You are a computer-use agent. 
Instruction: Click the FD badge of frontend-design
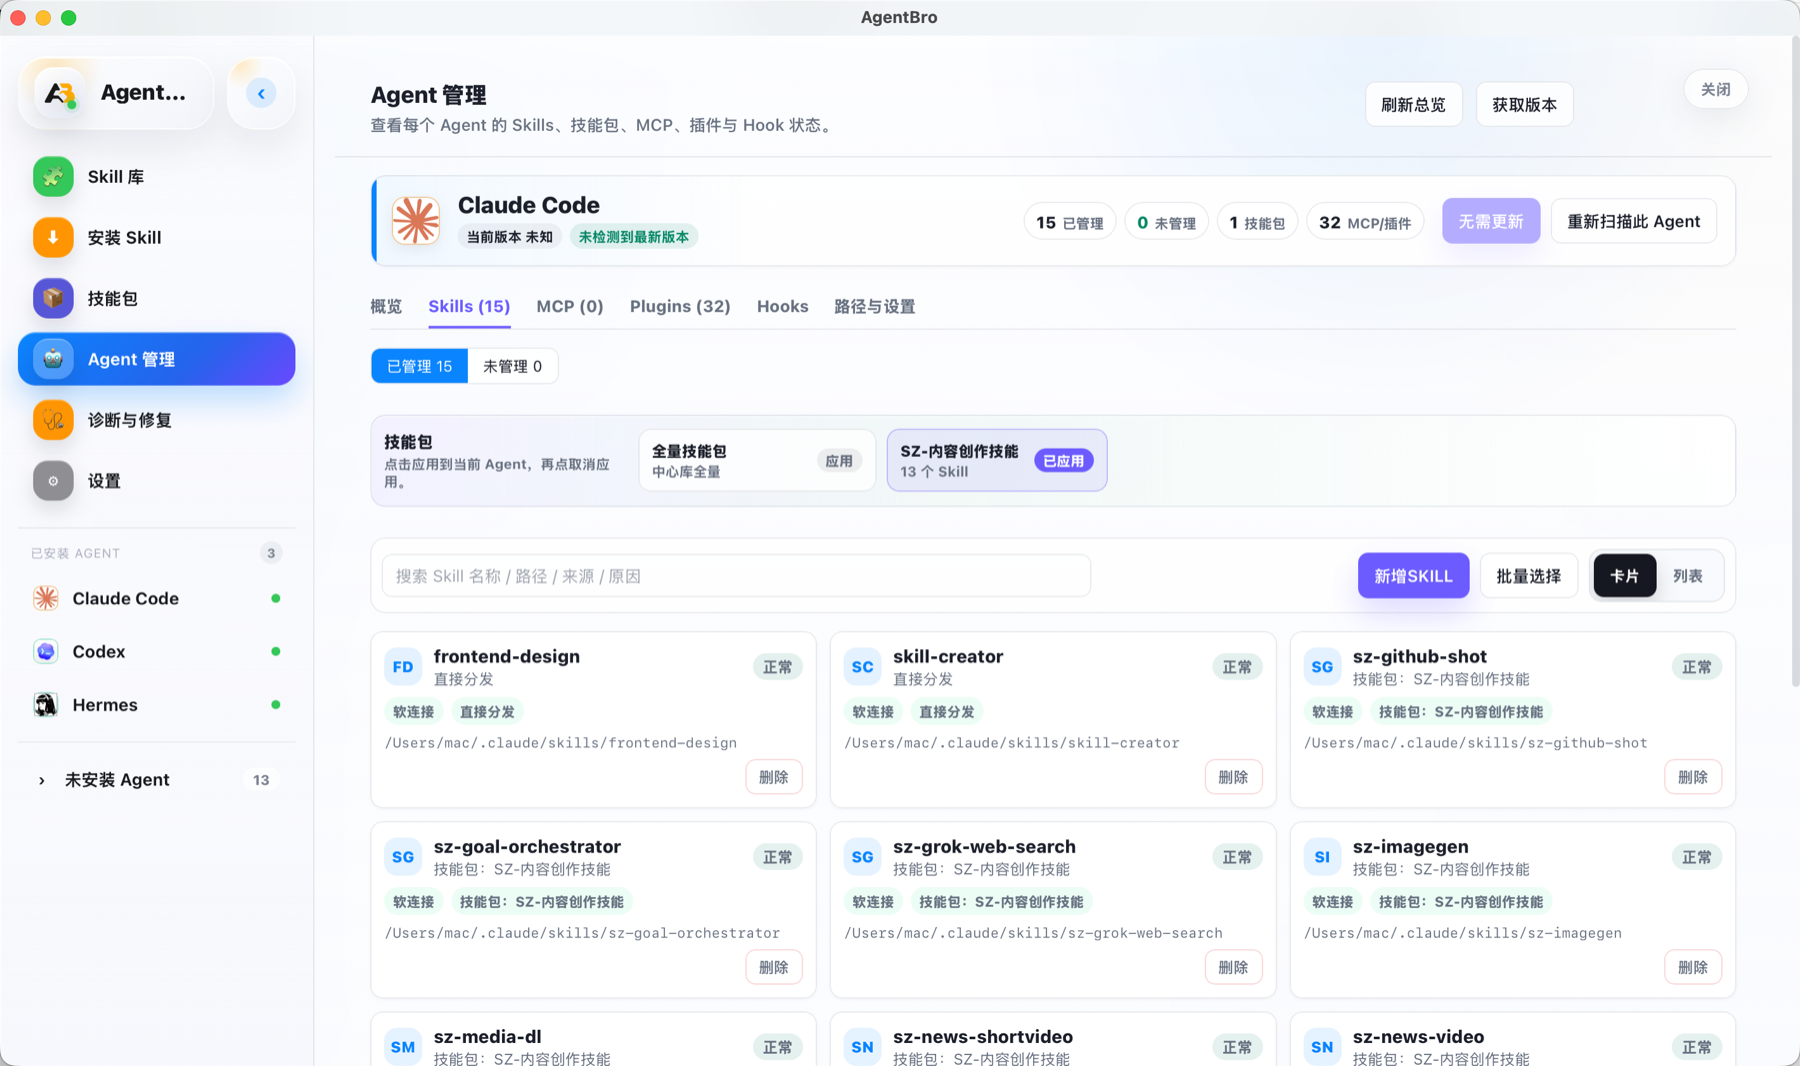click(x=403, y=667)
